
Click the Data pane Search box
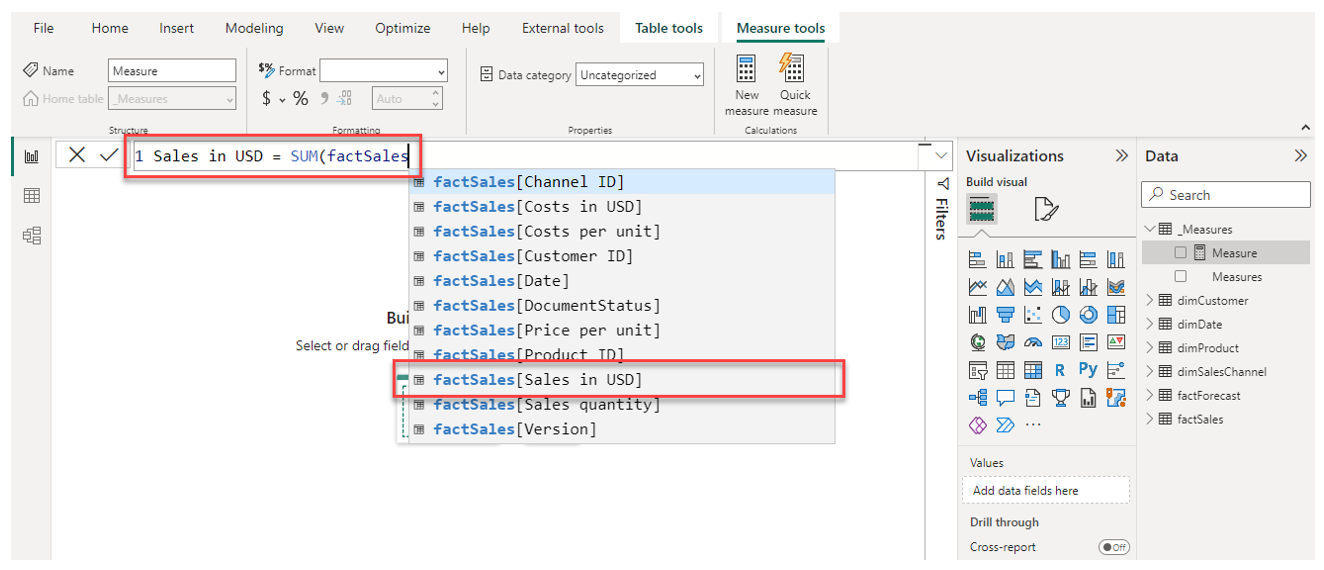pyautogui.click(x=1226, y=195)
